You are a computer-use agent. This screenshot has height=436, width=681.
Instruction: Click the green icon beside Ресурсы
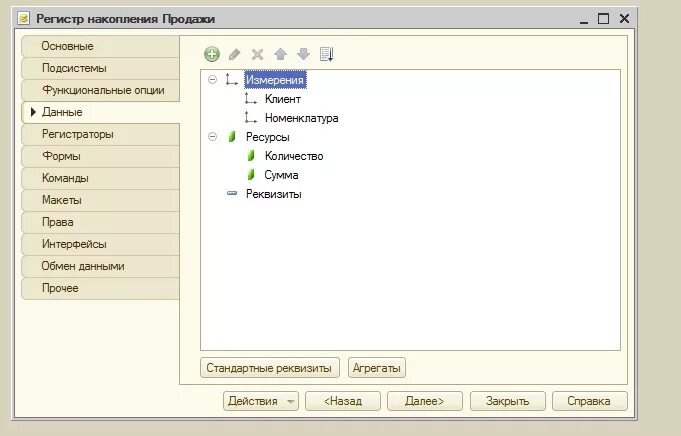click(232, 137)
